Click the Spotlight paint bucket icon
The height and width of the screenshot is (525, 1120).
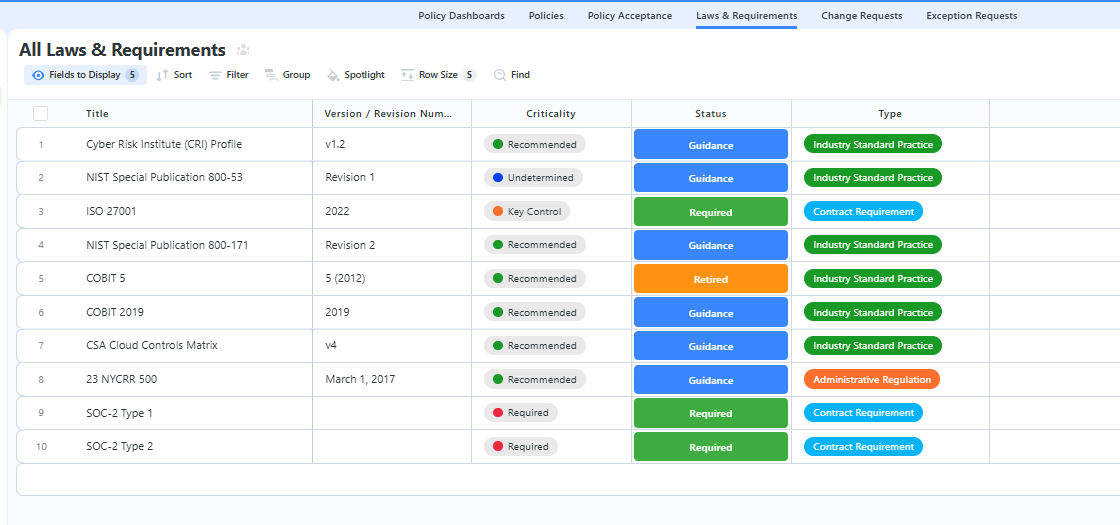pos(333,75)
